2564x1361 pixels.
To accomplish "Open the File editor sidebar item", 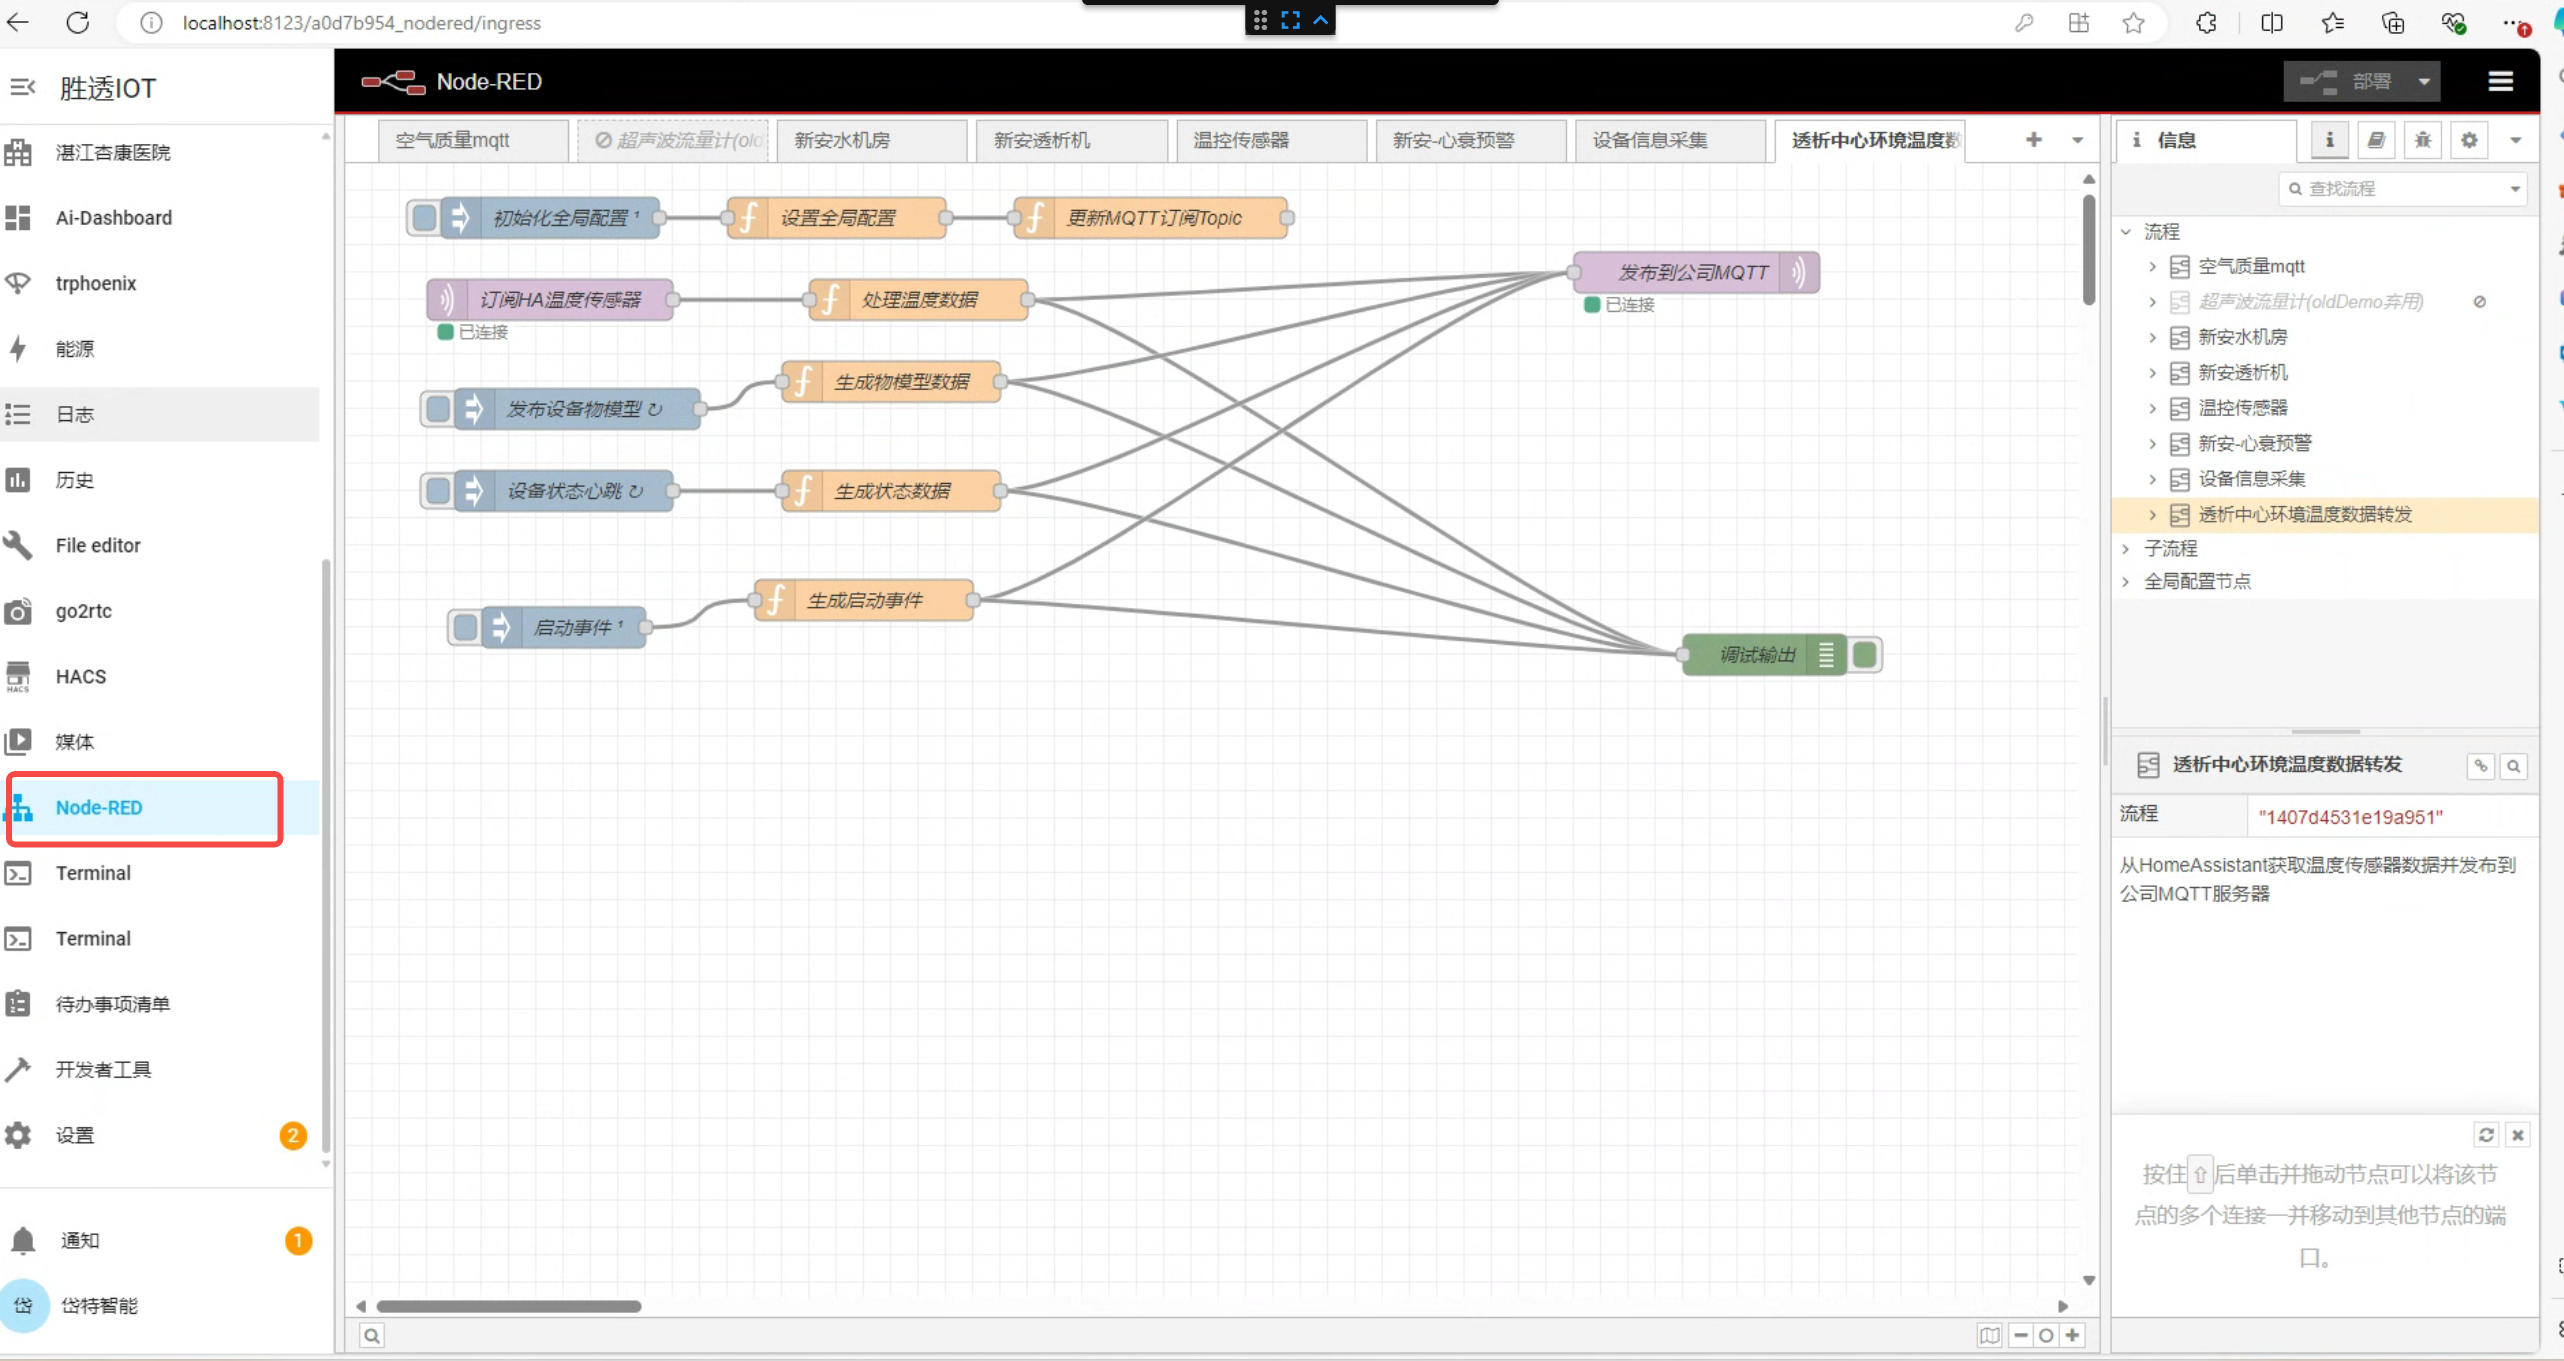I will [98, 545].
